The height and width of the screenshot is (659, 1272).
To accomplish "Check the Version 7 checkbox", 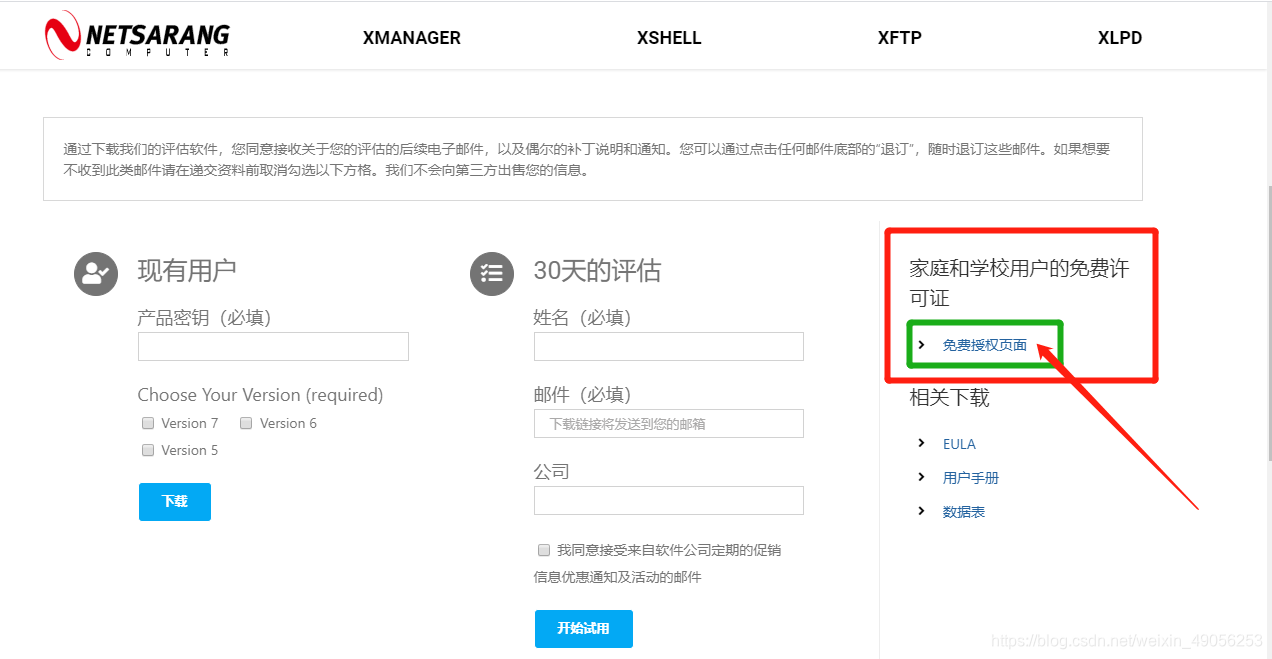I will click(148, 423).
